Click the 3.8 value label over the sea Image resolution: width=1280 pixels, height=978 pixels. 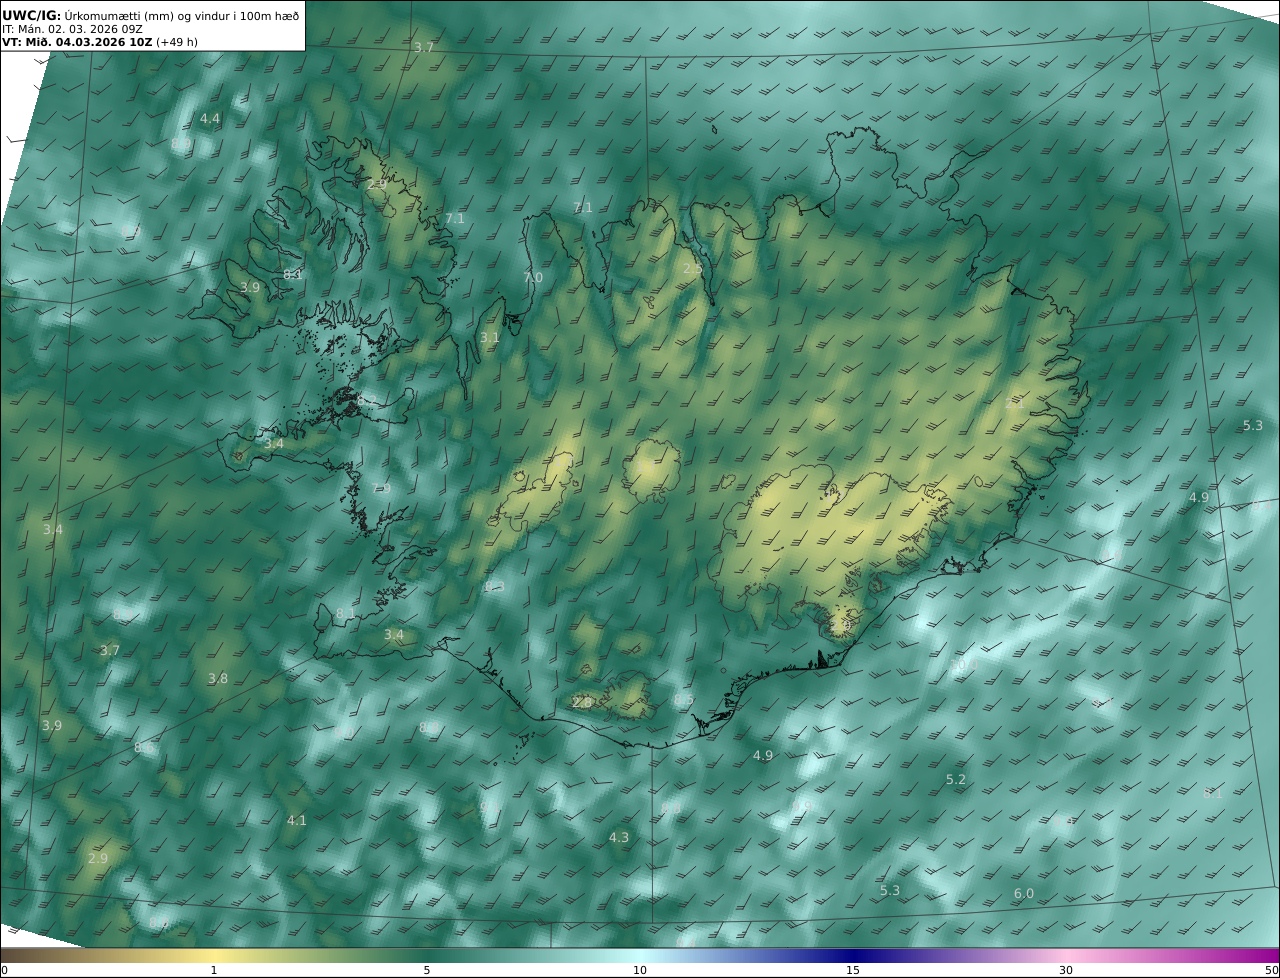218,678
